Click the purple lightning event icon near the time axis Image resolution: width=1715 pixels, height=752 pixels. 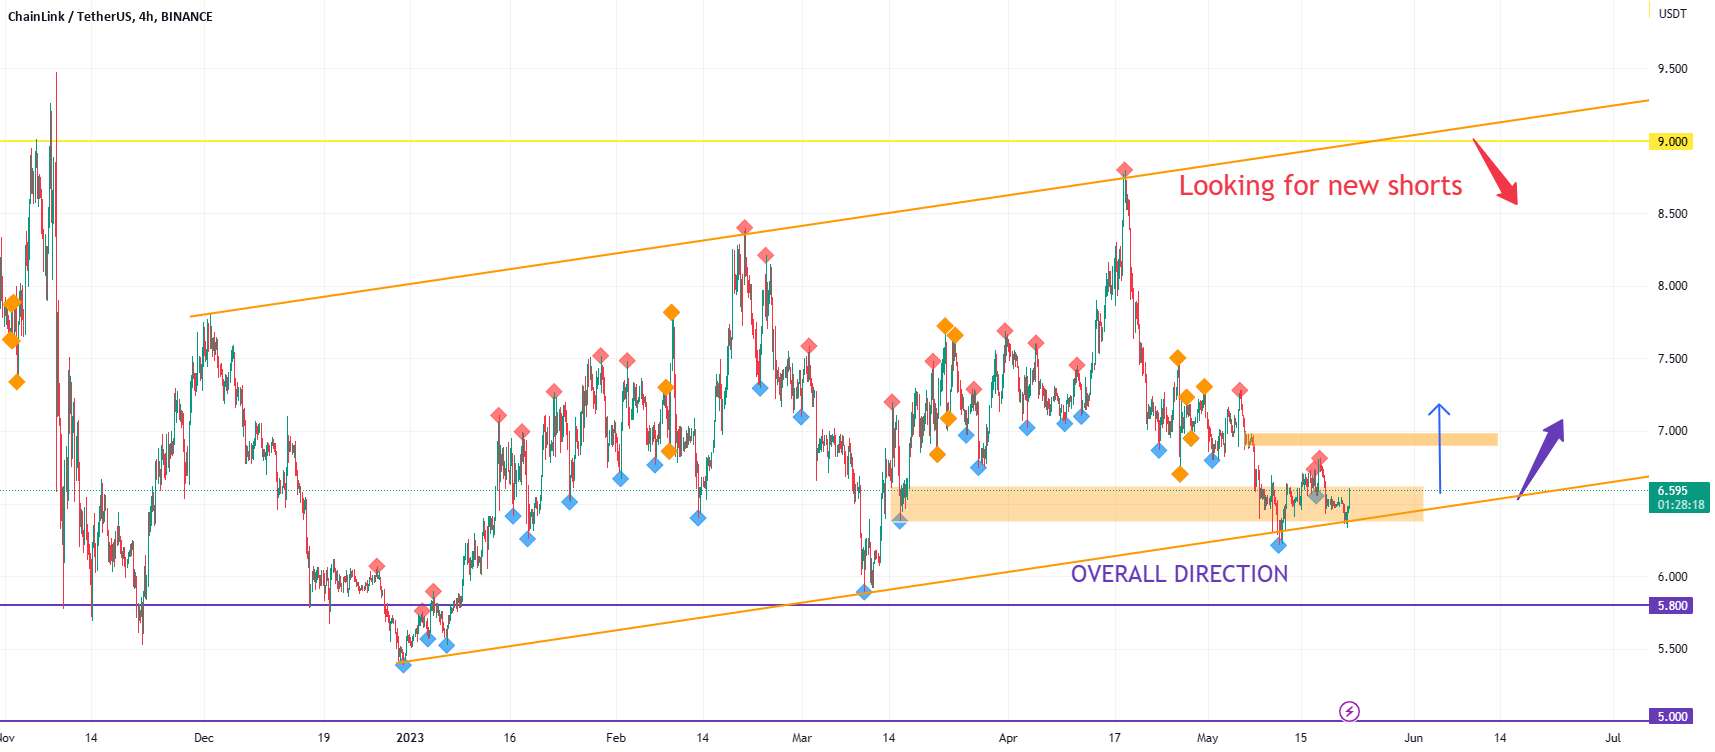1349,712
